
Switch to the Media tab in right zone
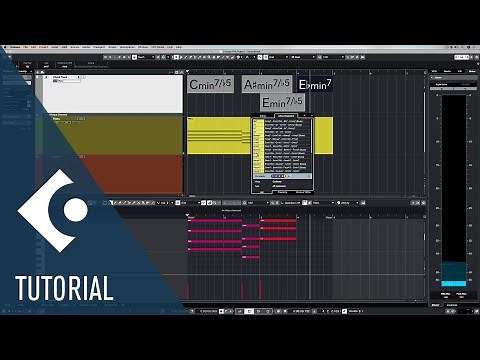pyautogui.click(x=447, y=71)
